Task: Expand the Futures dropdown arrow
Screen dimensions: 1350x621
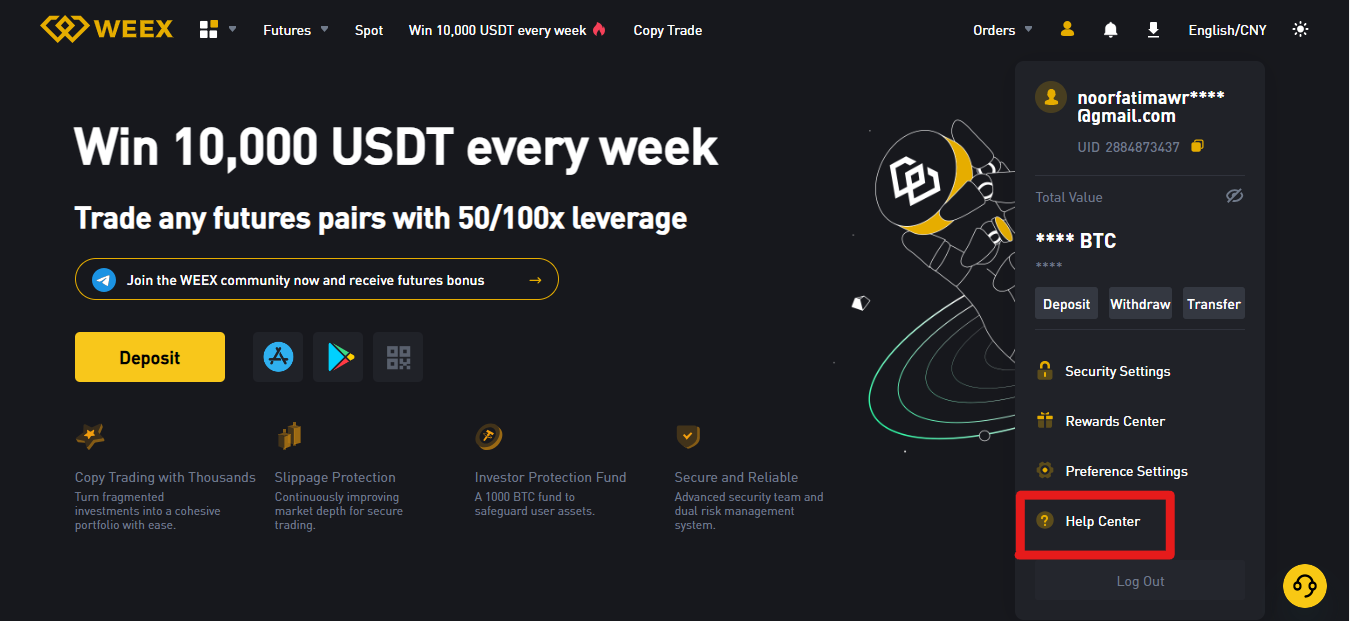Action: (x=325, y=30)
